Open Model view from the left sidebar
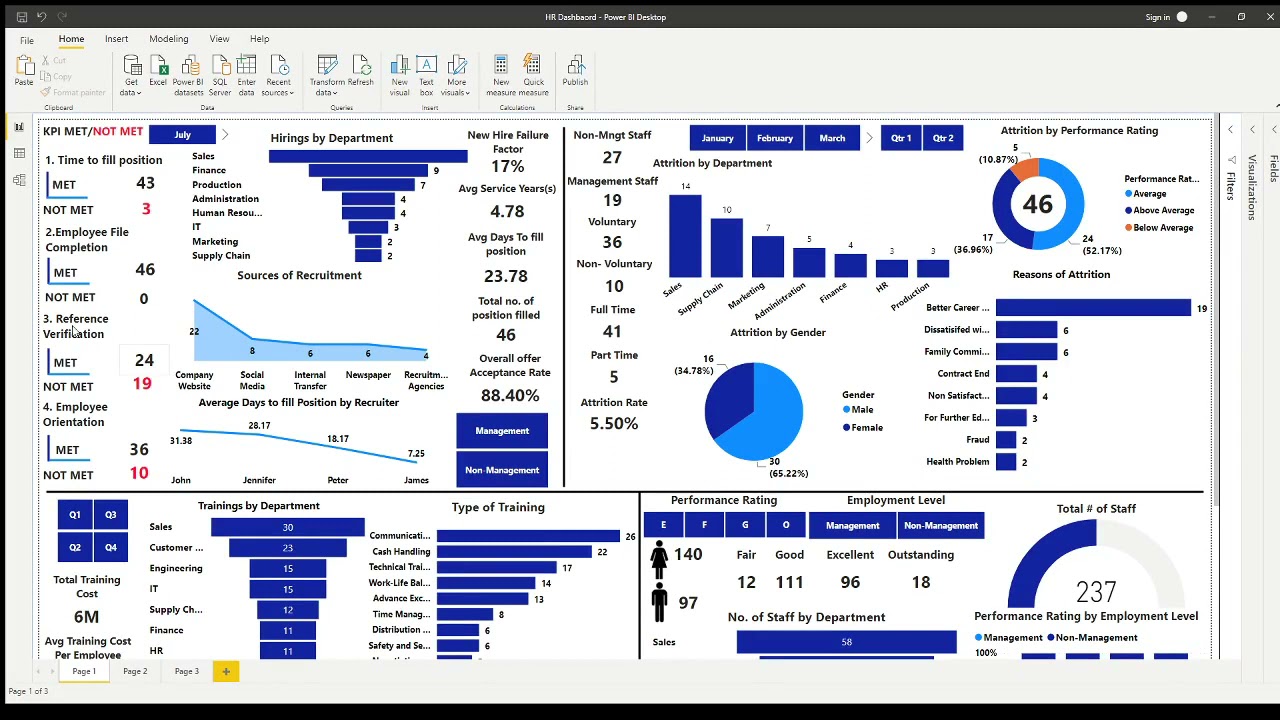1280x720 pixels. coord(18,178)
